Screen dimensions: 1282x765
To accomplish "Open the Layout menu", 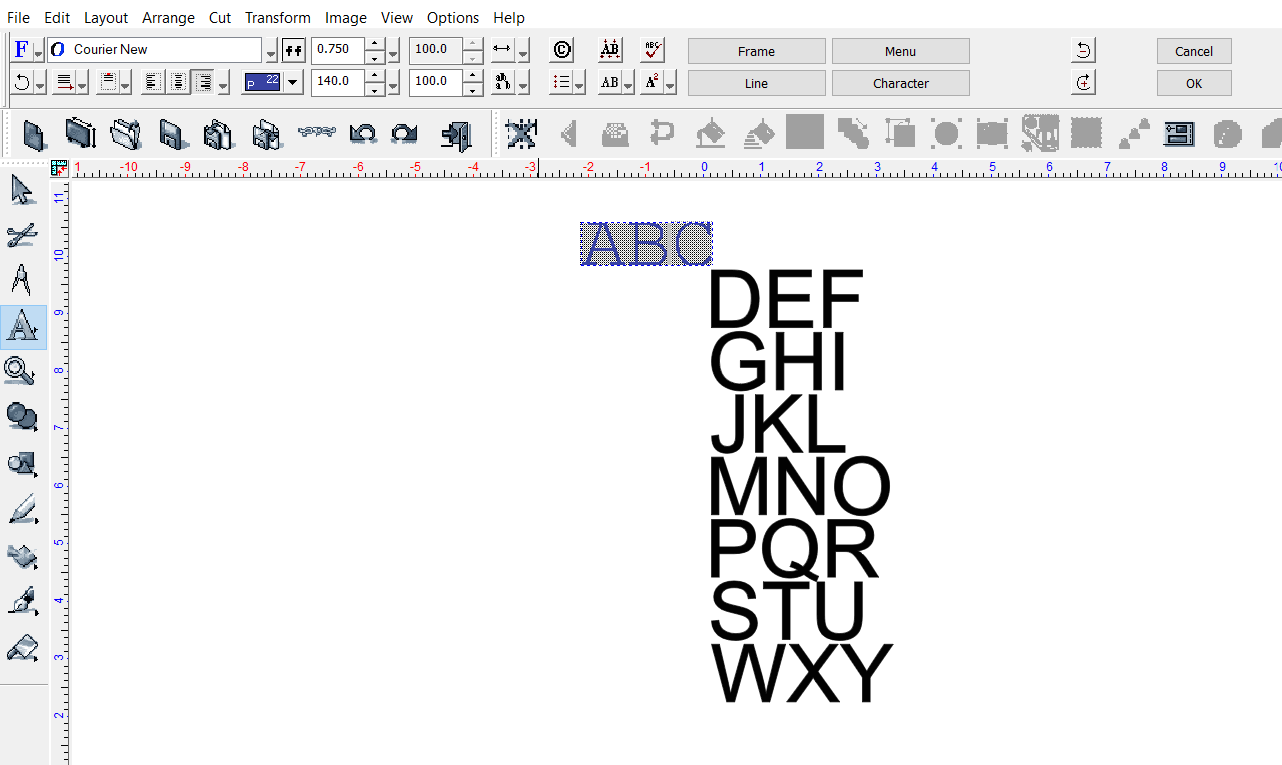I will [x=106, y=18].
